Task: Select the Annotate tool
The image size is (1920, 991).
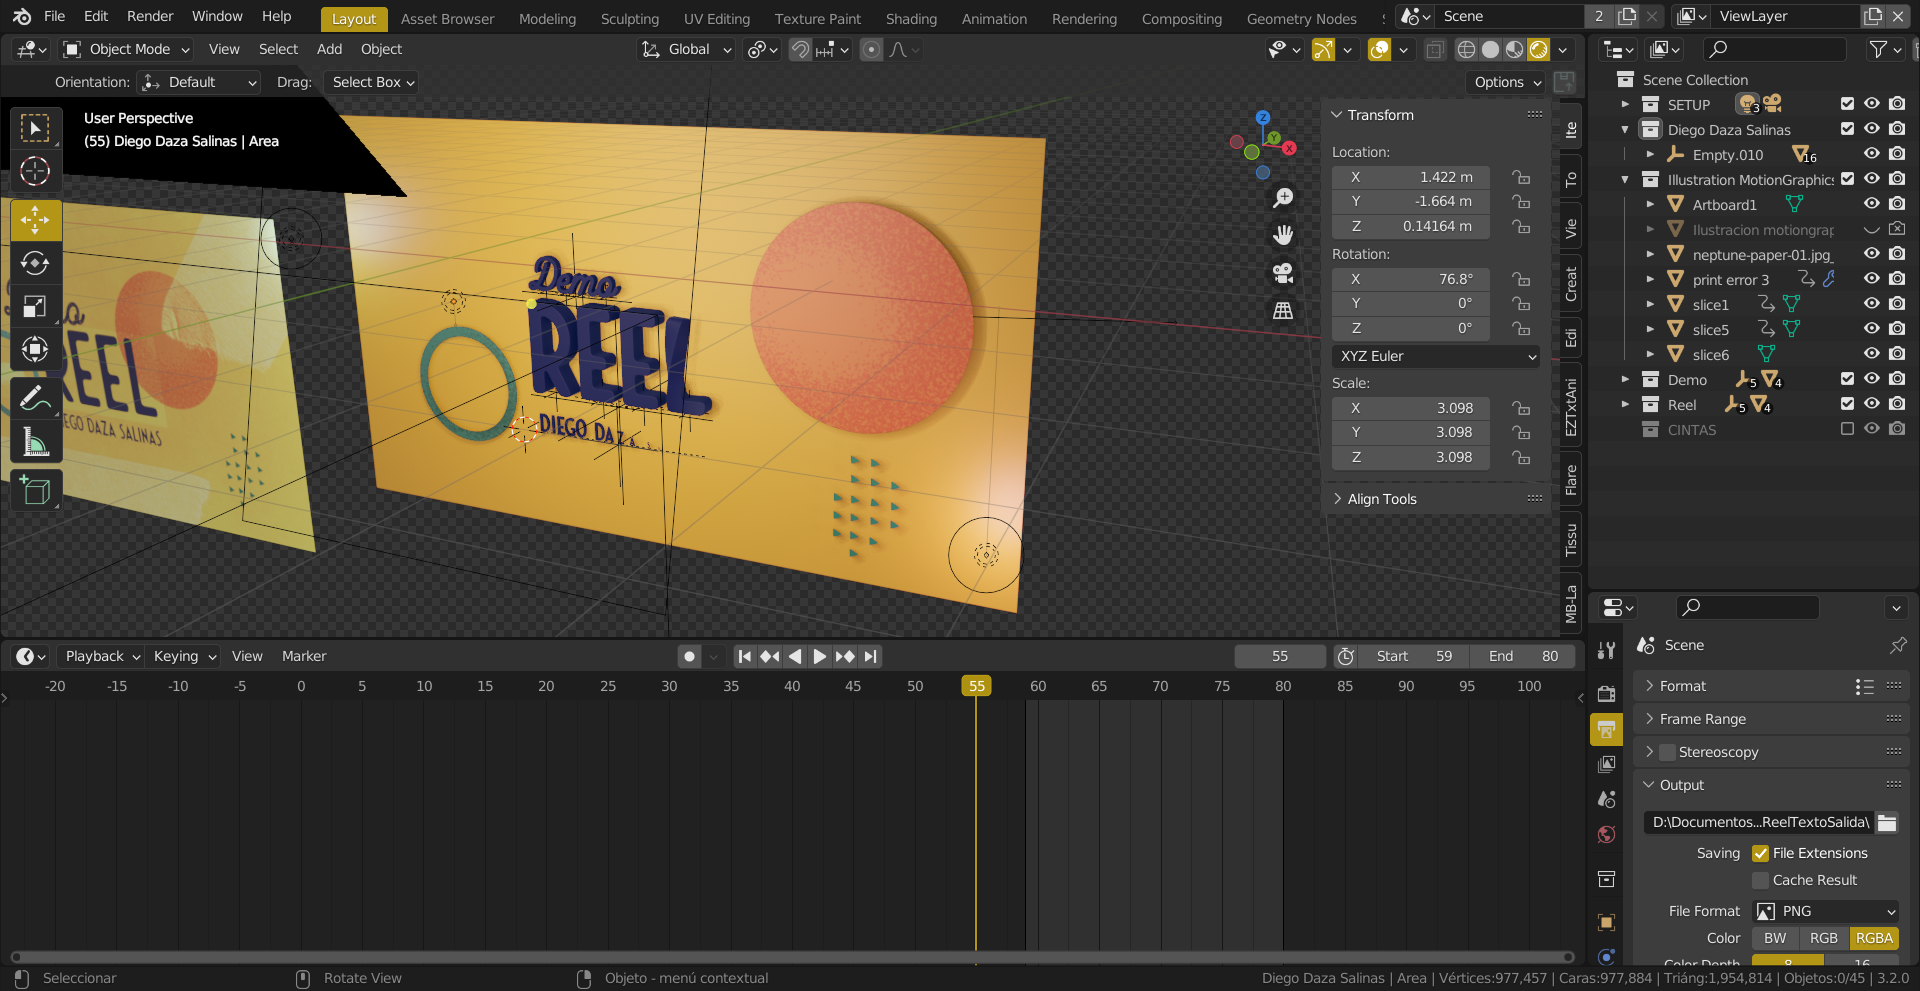Action: (36, 398)
